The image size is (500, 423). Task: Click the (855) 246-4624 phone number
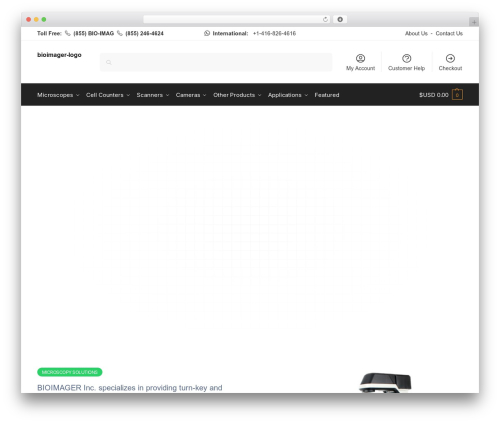click(144, 33)
